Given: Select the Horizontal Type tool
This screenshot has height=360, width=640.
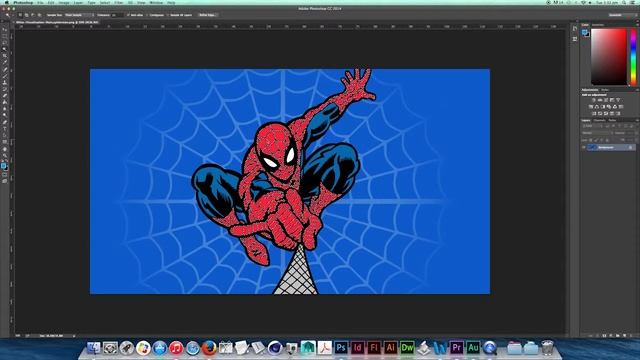Looking at the screenshot, I should 4,128.
